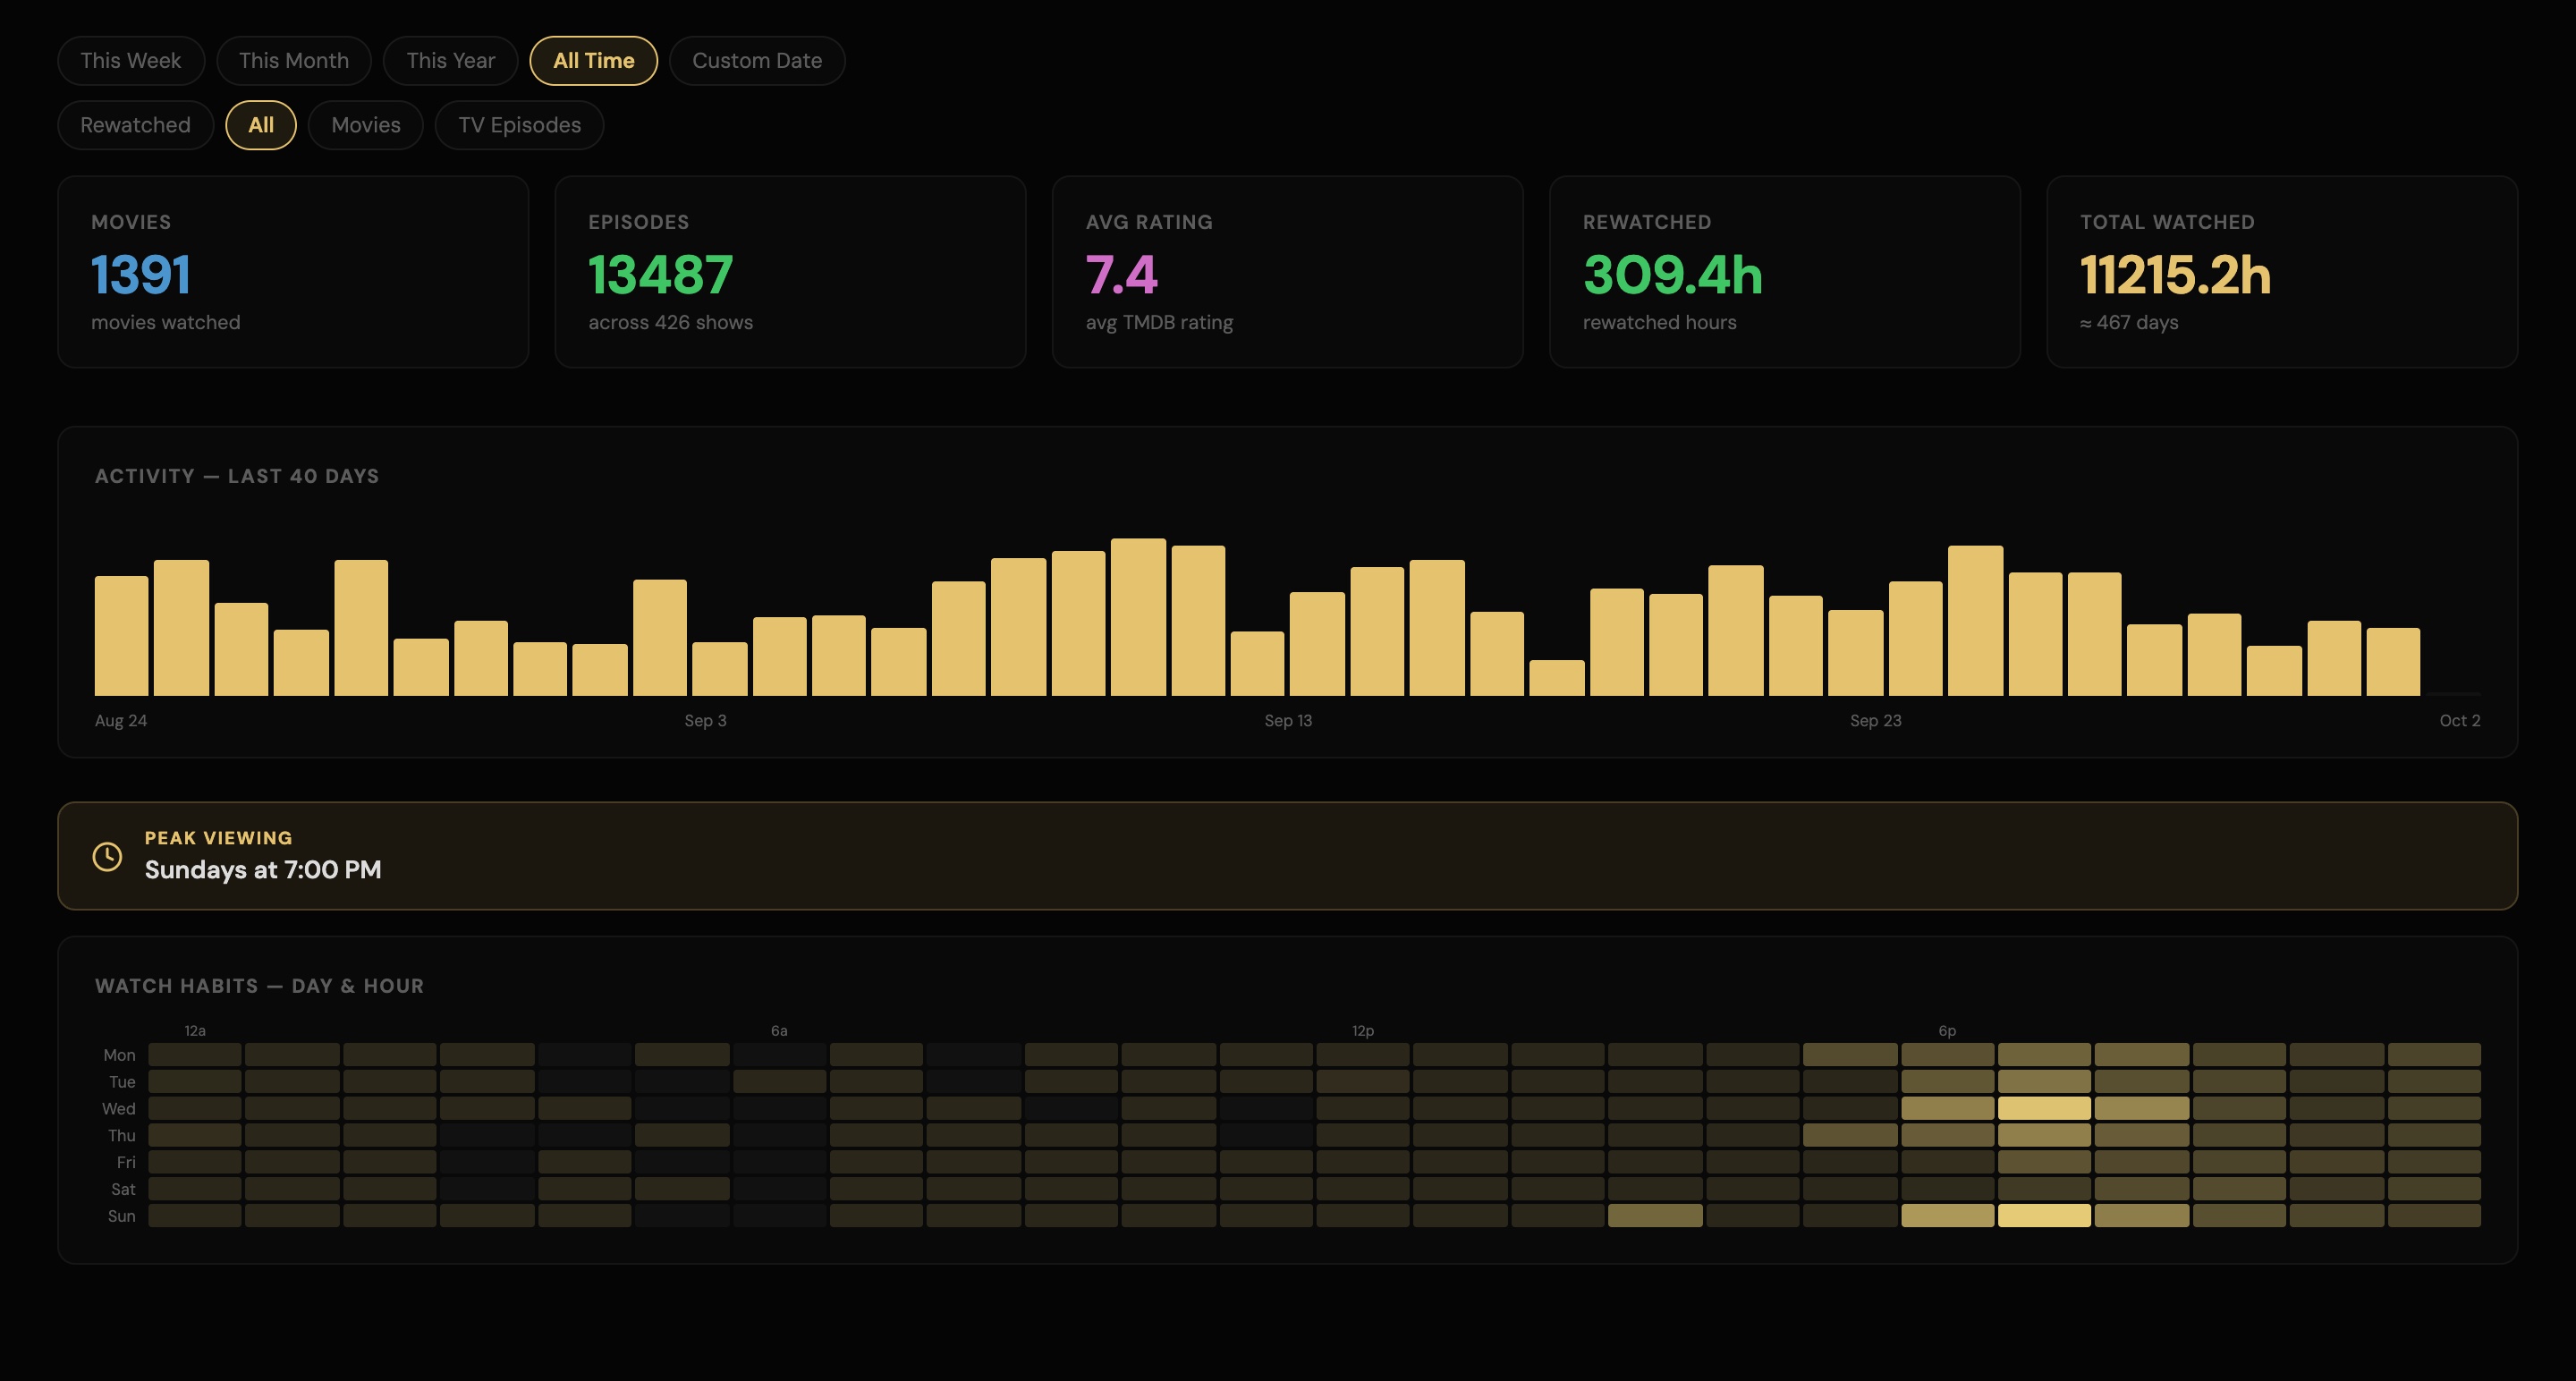Click the 12a hour label
This screenshot has height=1381, width=2576.
(x=195, y=1031)
